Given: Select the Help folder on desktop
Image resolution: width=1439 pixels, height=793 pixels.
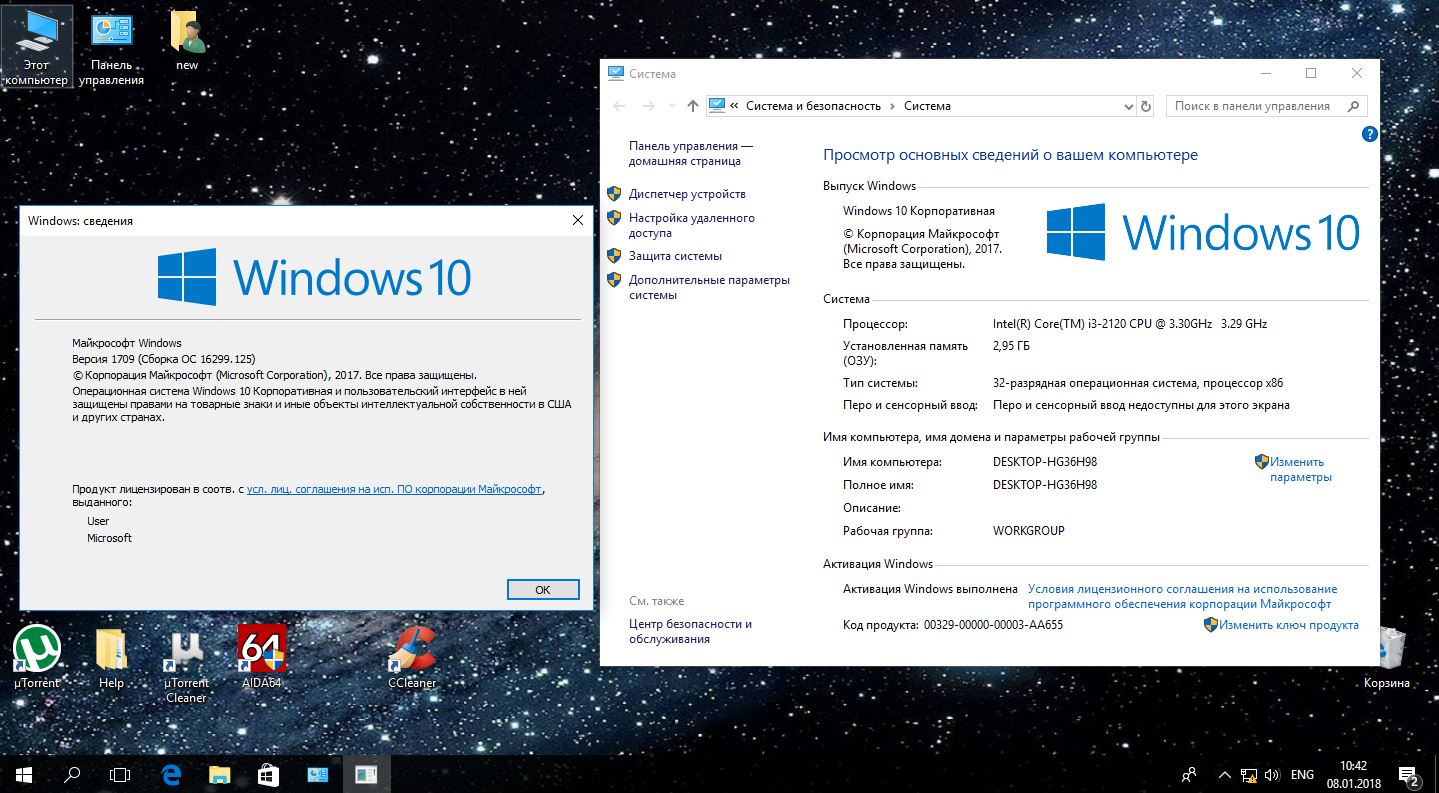Looking at the screenshot, I should pos(111,657).
